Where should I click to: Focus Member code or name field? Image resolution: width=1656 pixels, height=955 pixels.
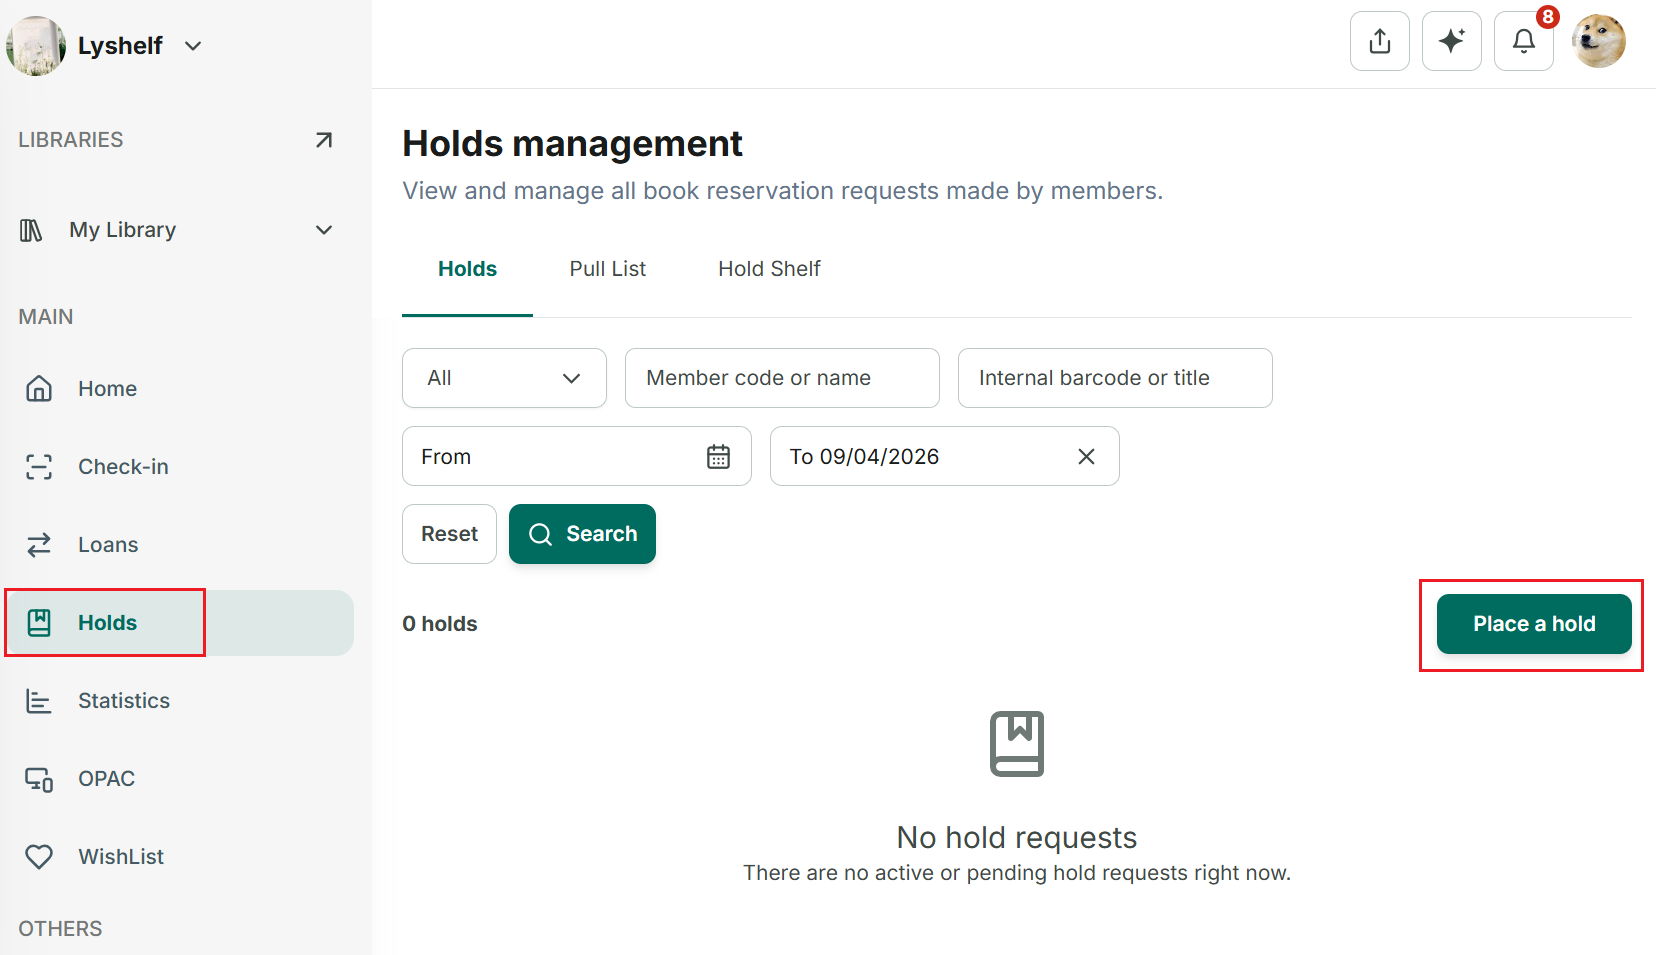pyautogui.click(x=782, y=378)
